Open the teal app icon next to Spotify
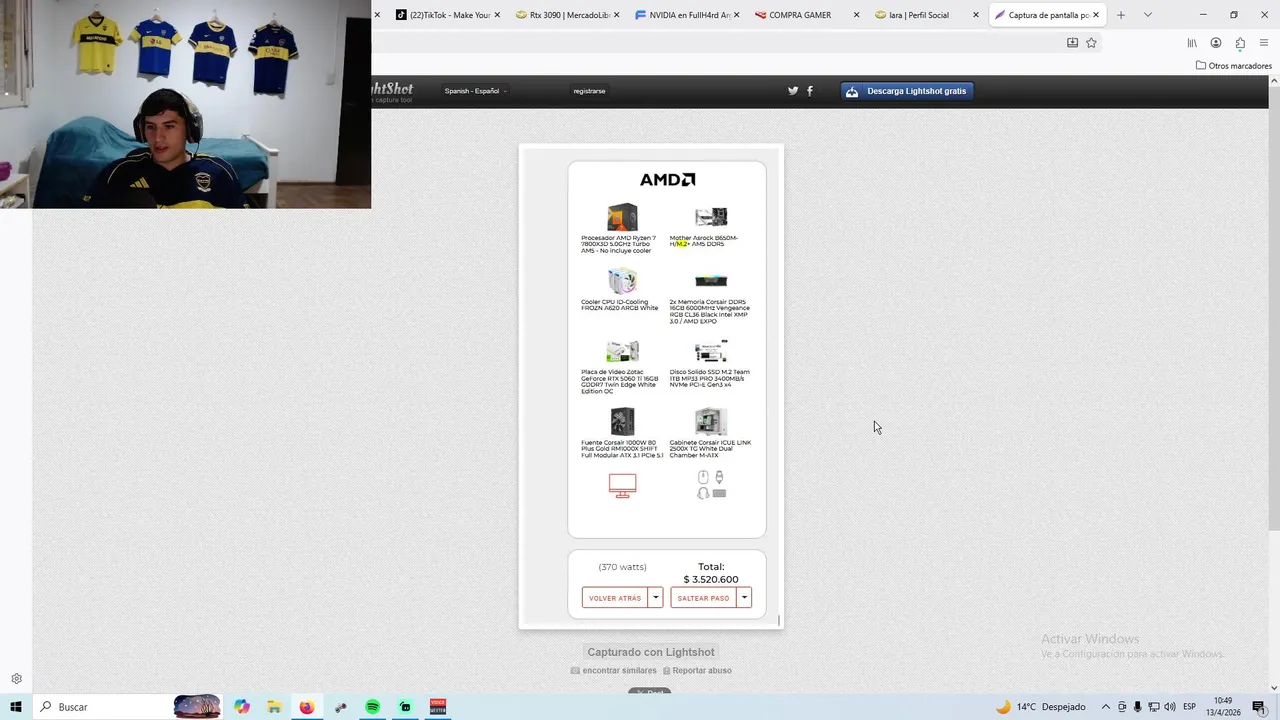The height and width of the screenshot is (720, 1280). click(x=405, y=707)
